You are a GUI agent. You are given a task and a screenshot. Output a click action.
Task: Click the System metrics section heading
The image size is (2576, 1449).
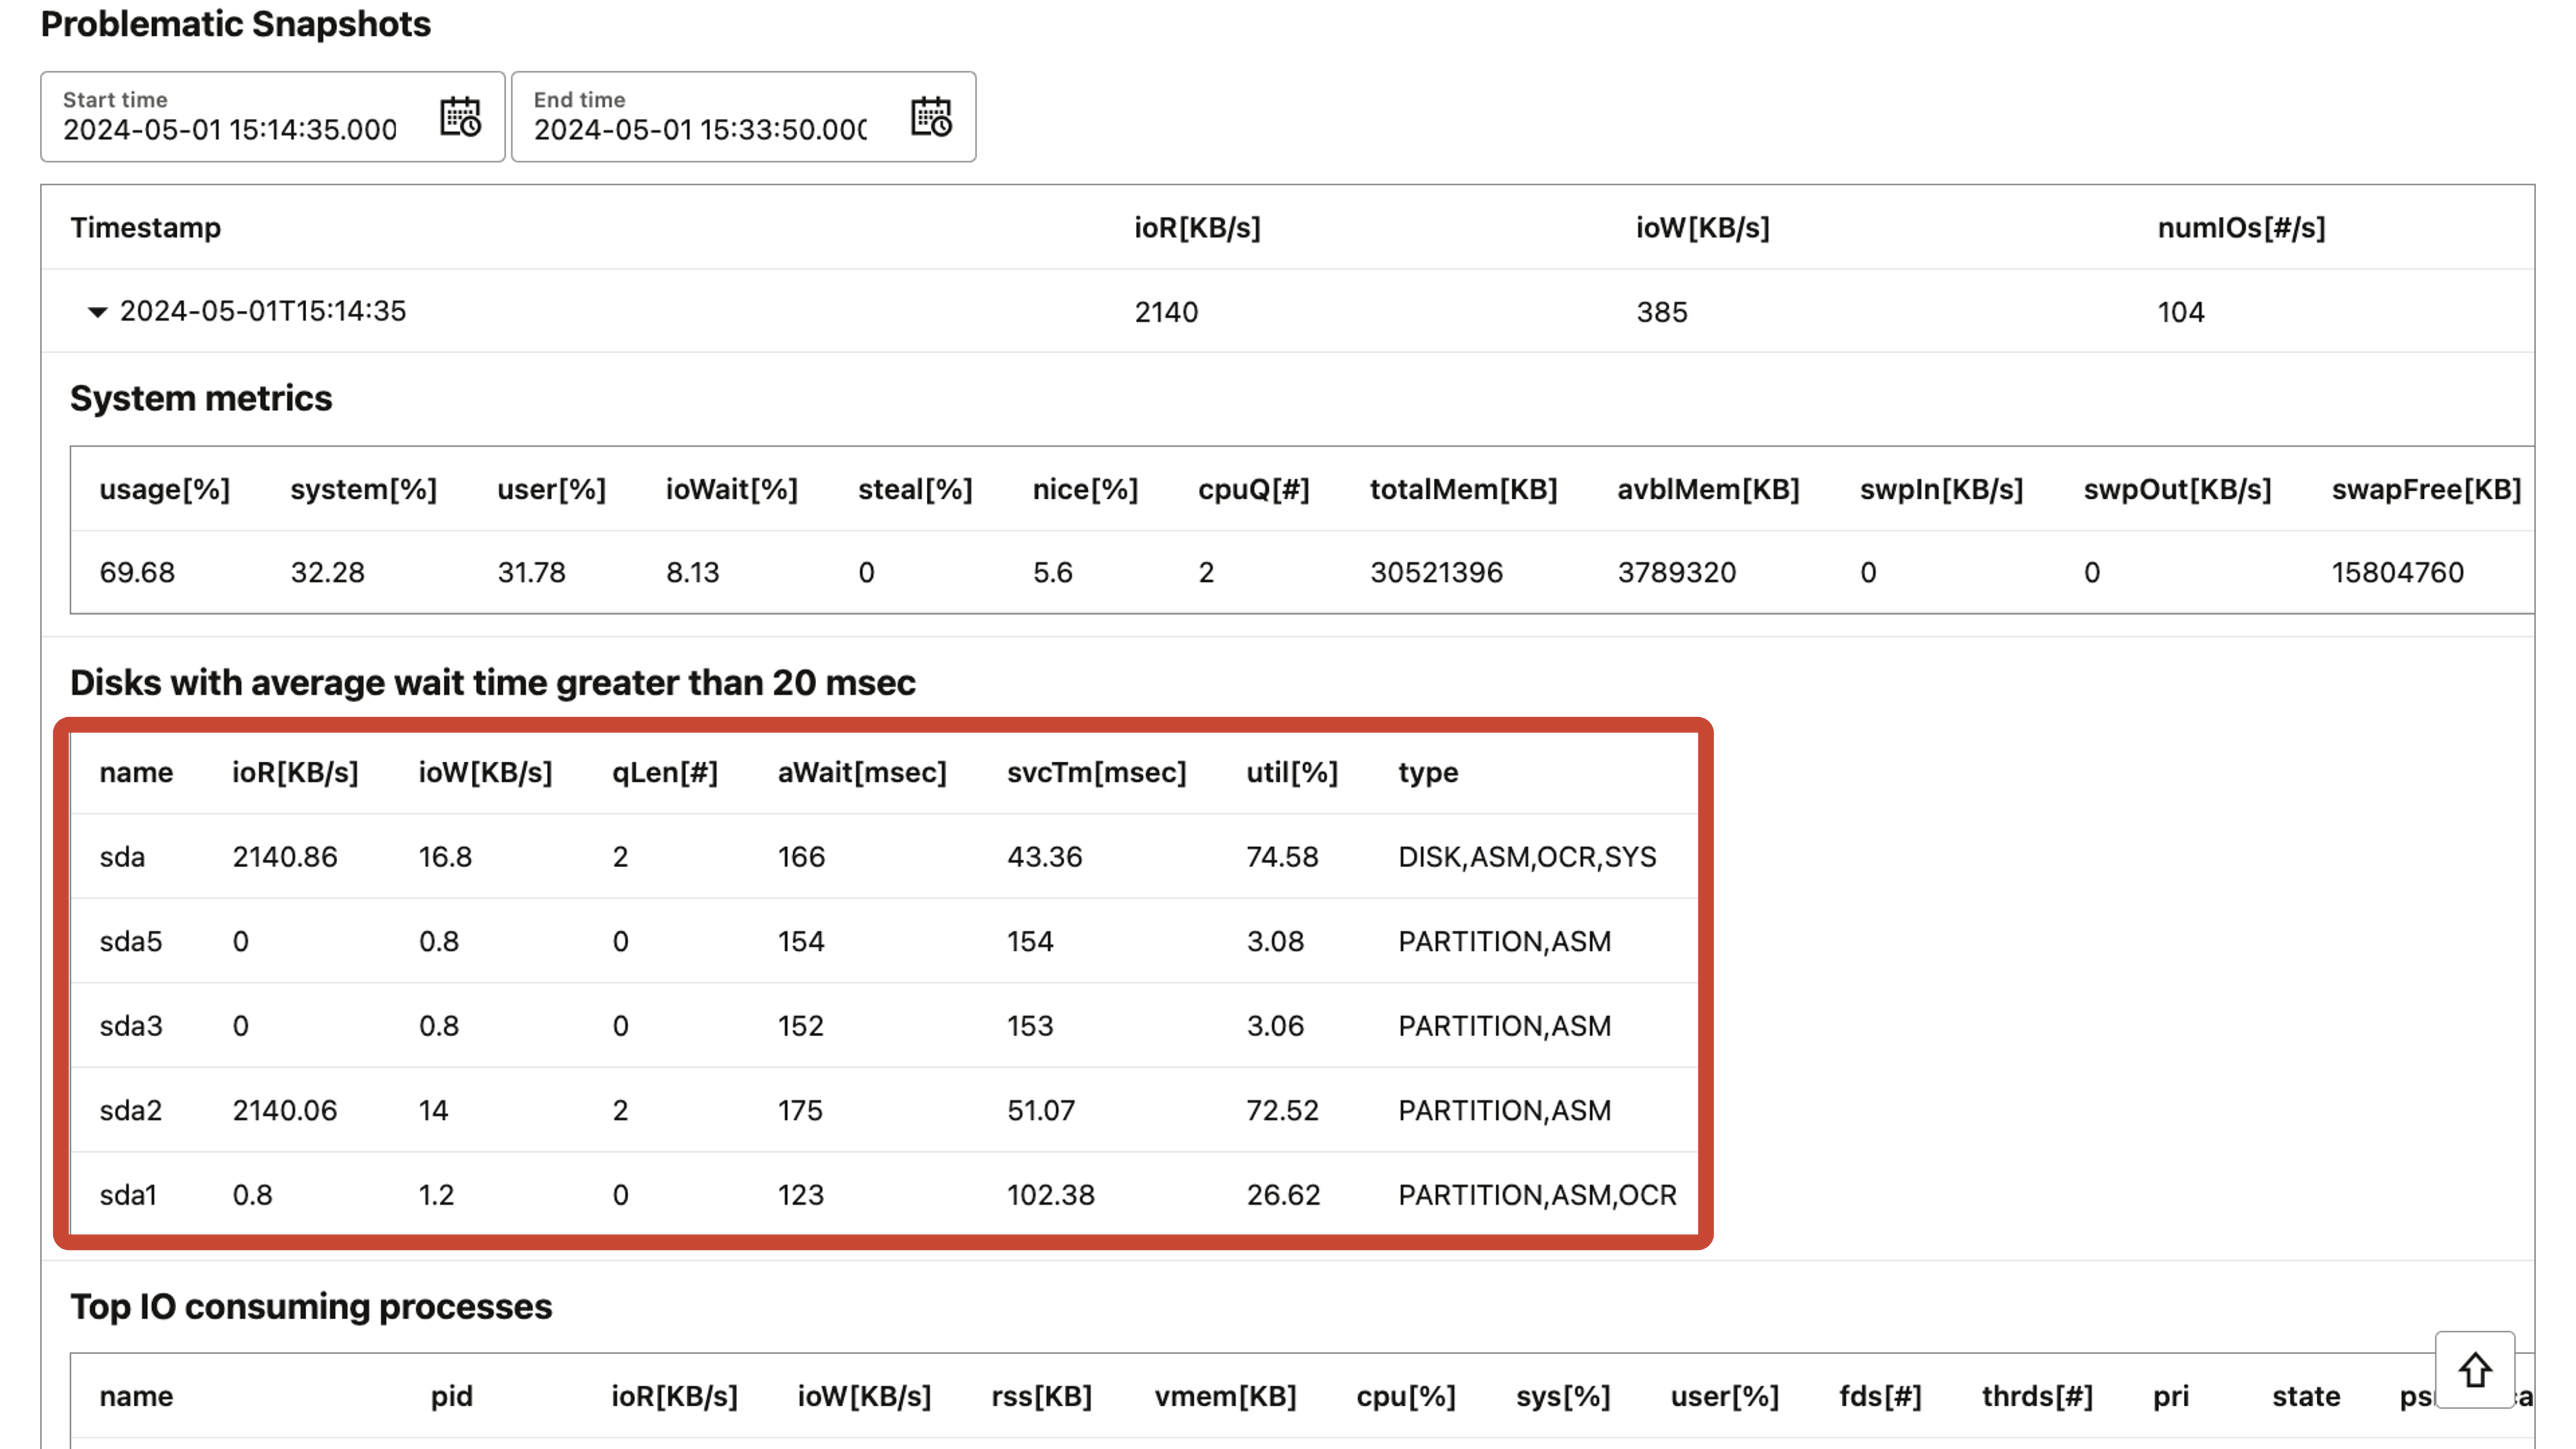[201, 397]
